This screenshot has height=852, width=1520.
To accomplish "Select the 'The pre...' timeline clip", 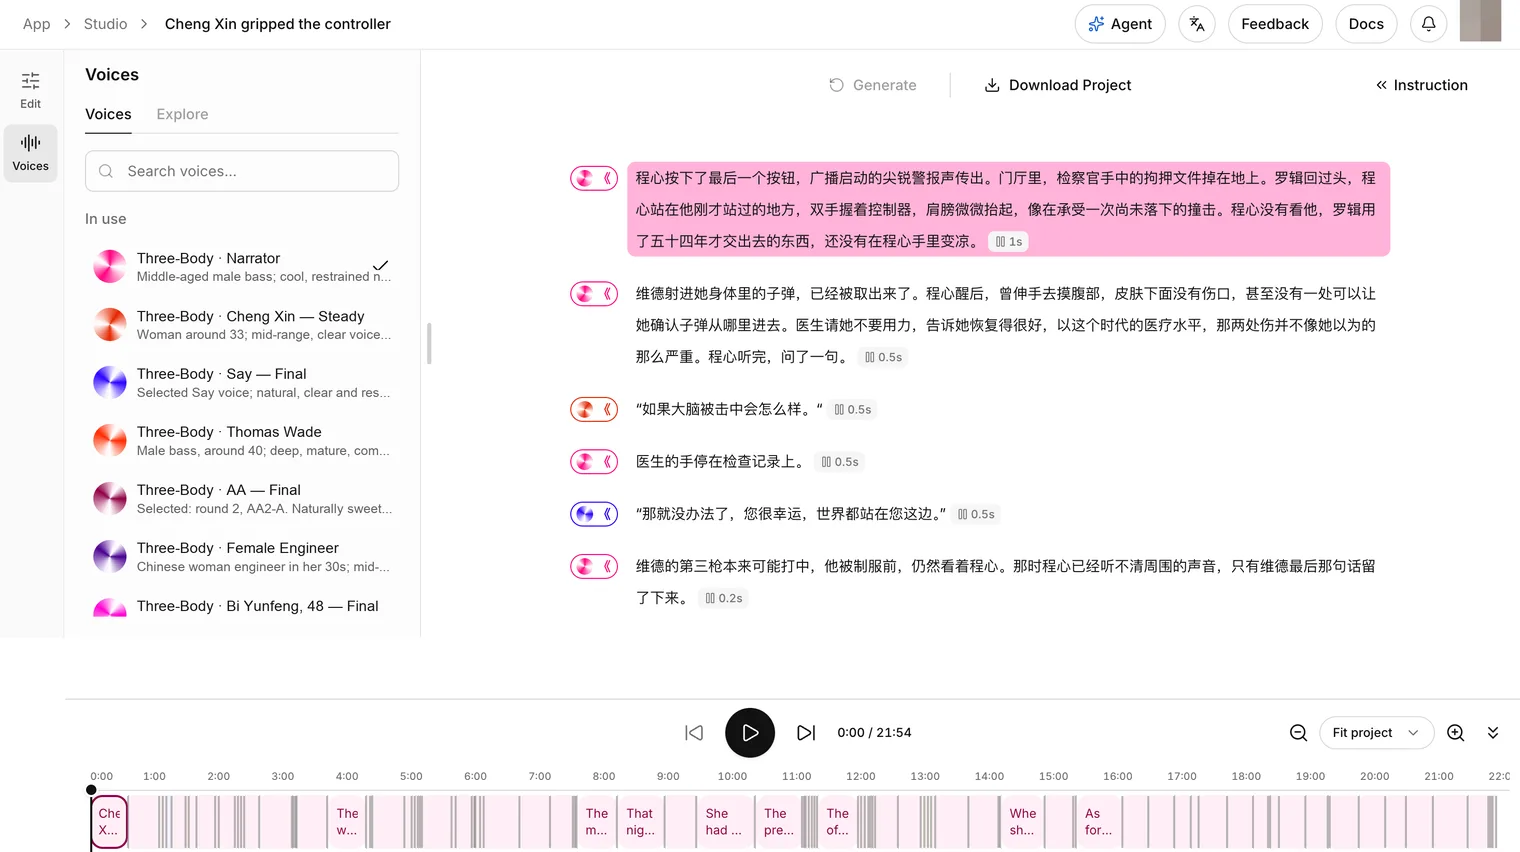I will [x=779, y=822].
